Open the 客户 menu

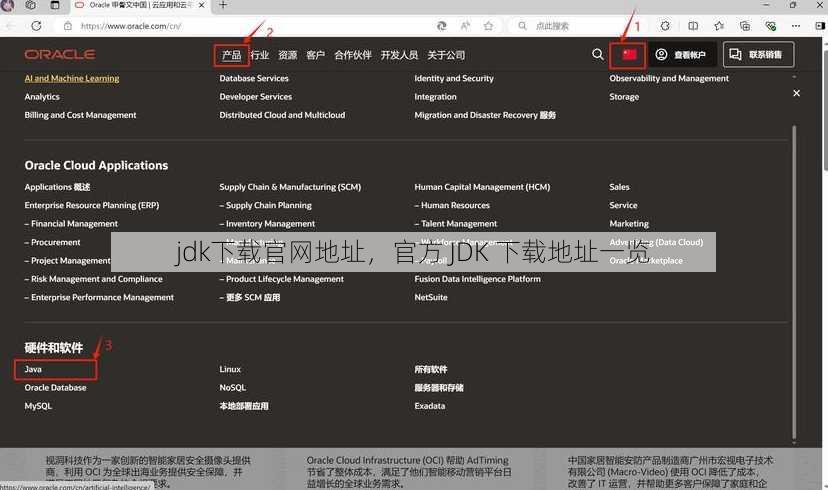(315, 55)
